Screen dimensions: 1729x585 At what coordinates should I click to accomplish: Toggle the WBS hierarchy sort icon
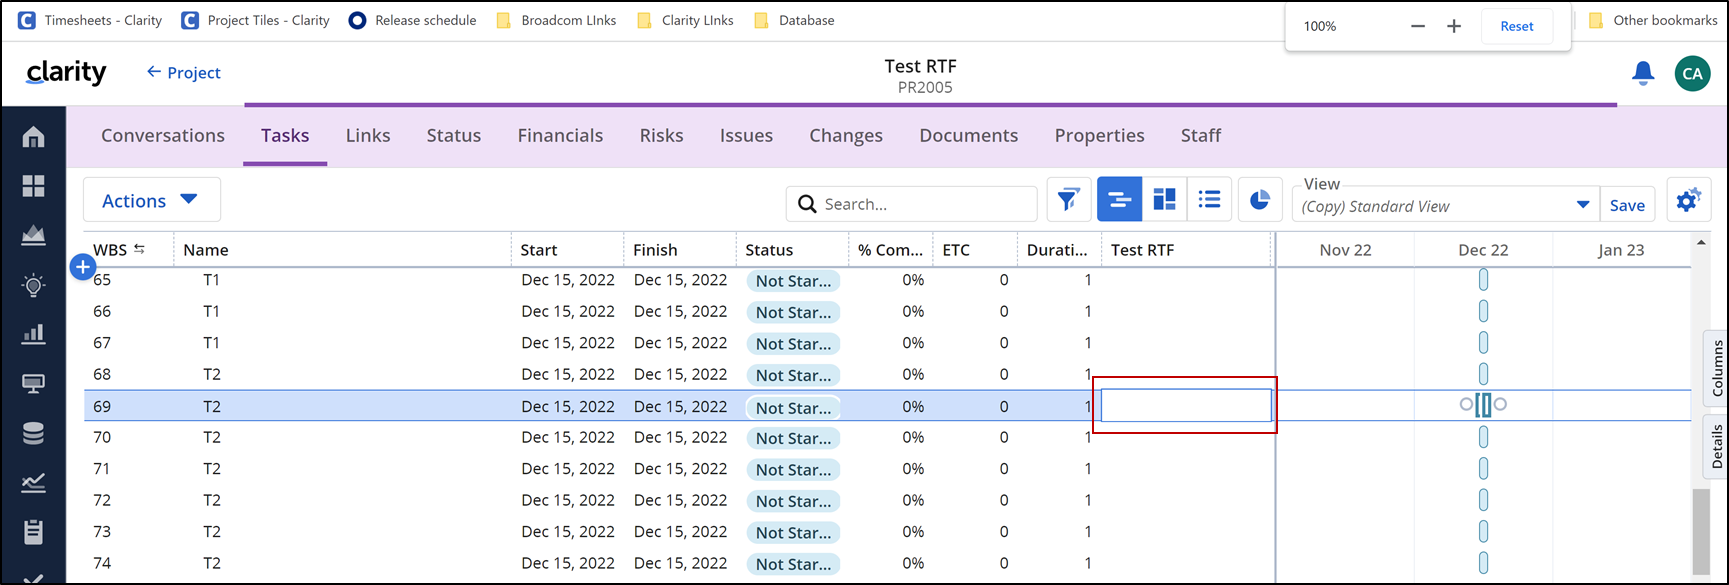(x=139, y=249)
